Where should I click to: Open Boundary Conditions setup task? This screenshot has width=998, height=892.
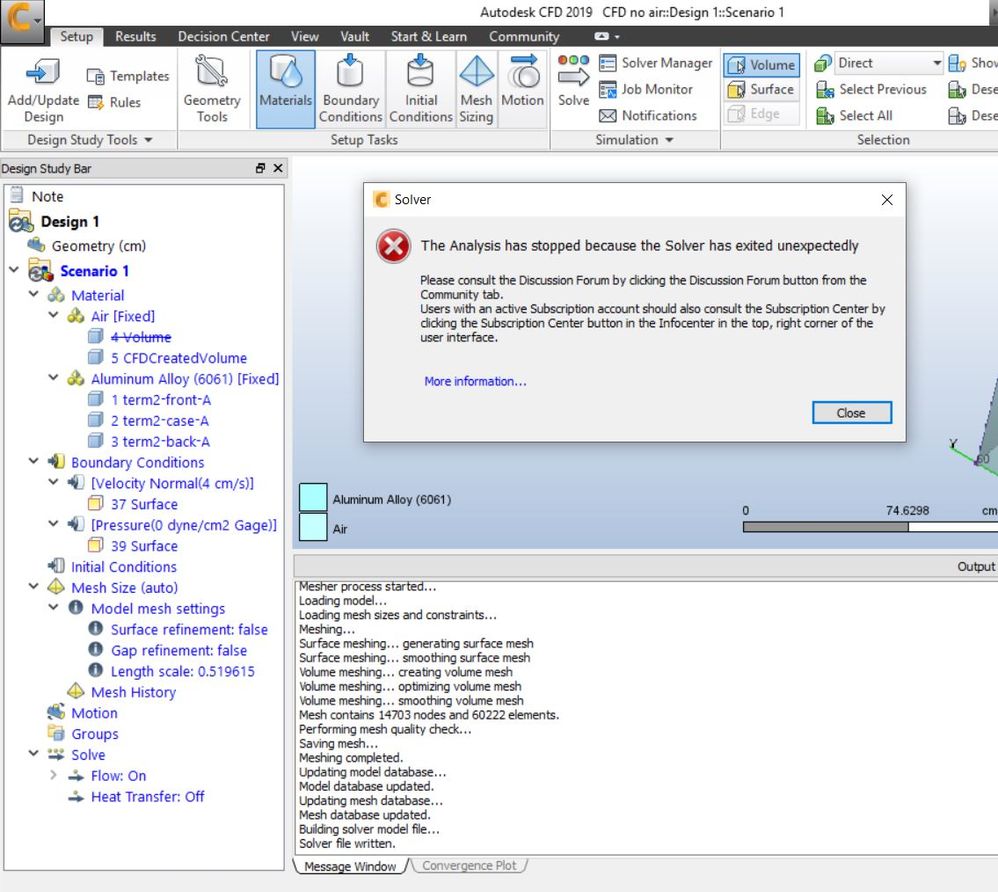pyautogui.click(x=350, y=89)
